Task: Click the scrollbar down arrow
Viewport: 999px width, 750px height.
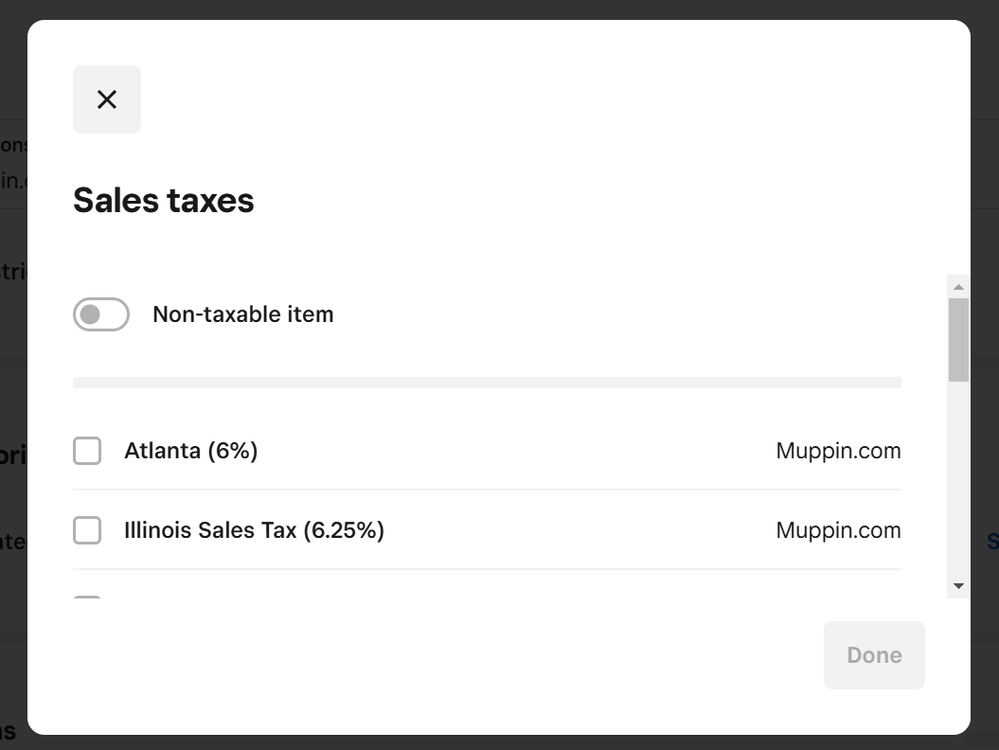Action: point(959,586)
